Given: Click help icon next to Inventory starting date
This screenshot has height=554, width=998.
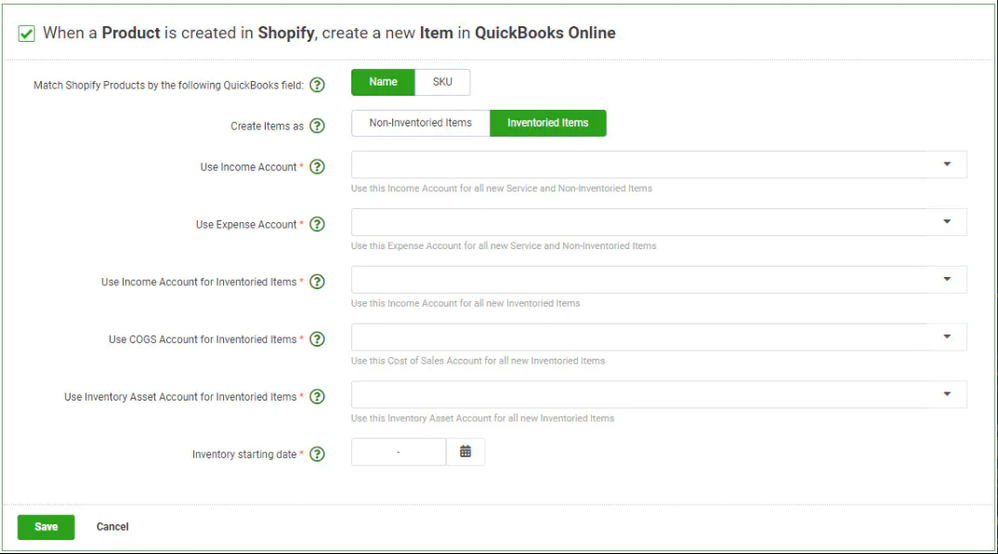Looking at the screenshot, I should (317, 454).
